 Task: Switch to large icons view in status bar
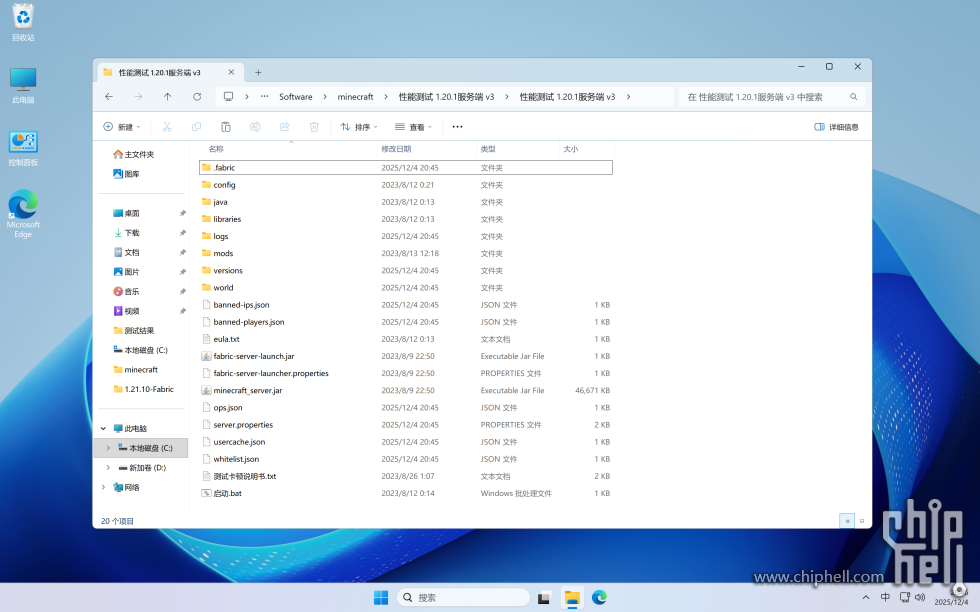pyautogui.click(x=862, y=521)
